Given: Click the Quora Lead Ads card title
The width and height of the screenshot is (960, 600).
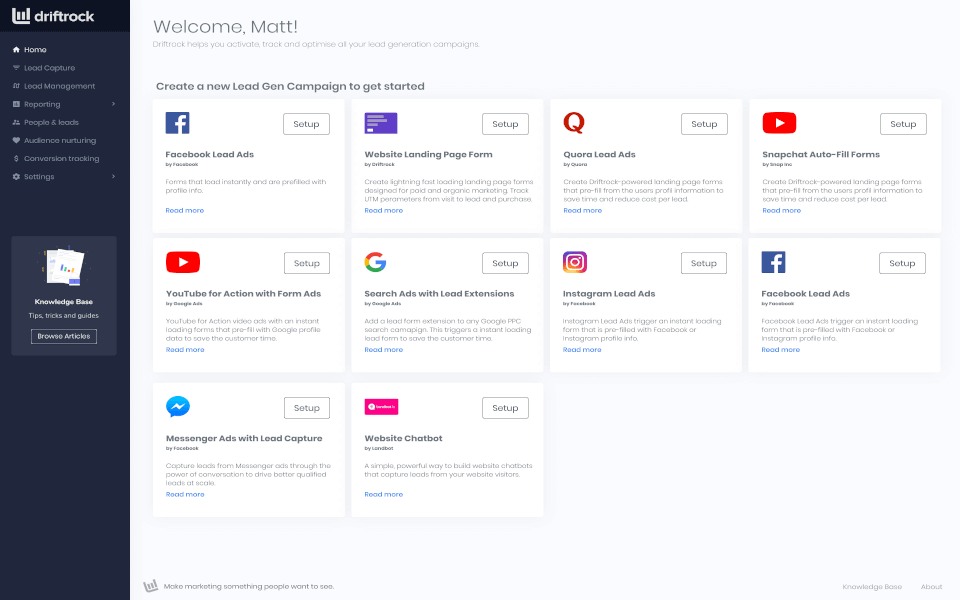Looking at the screenshot, I should [x=599, y=154].
